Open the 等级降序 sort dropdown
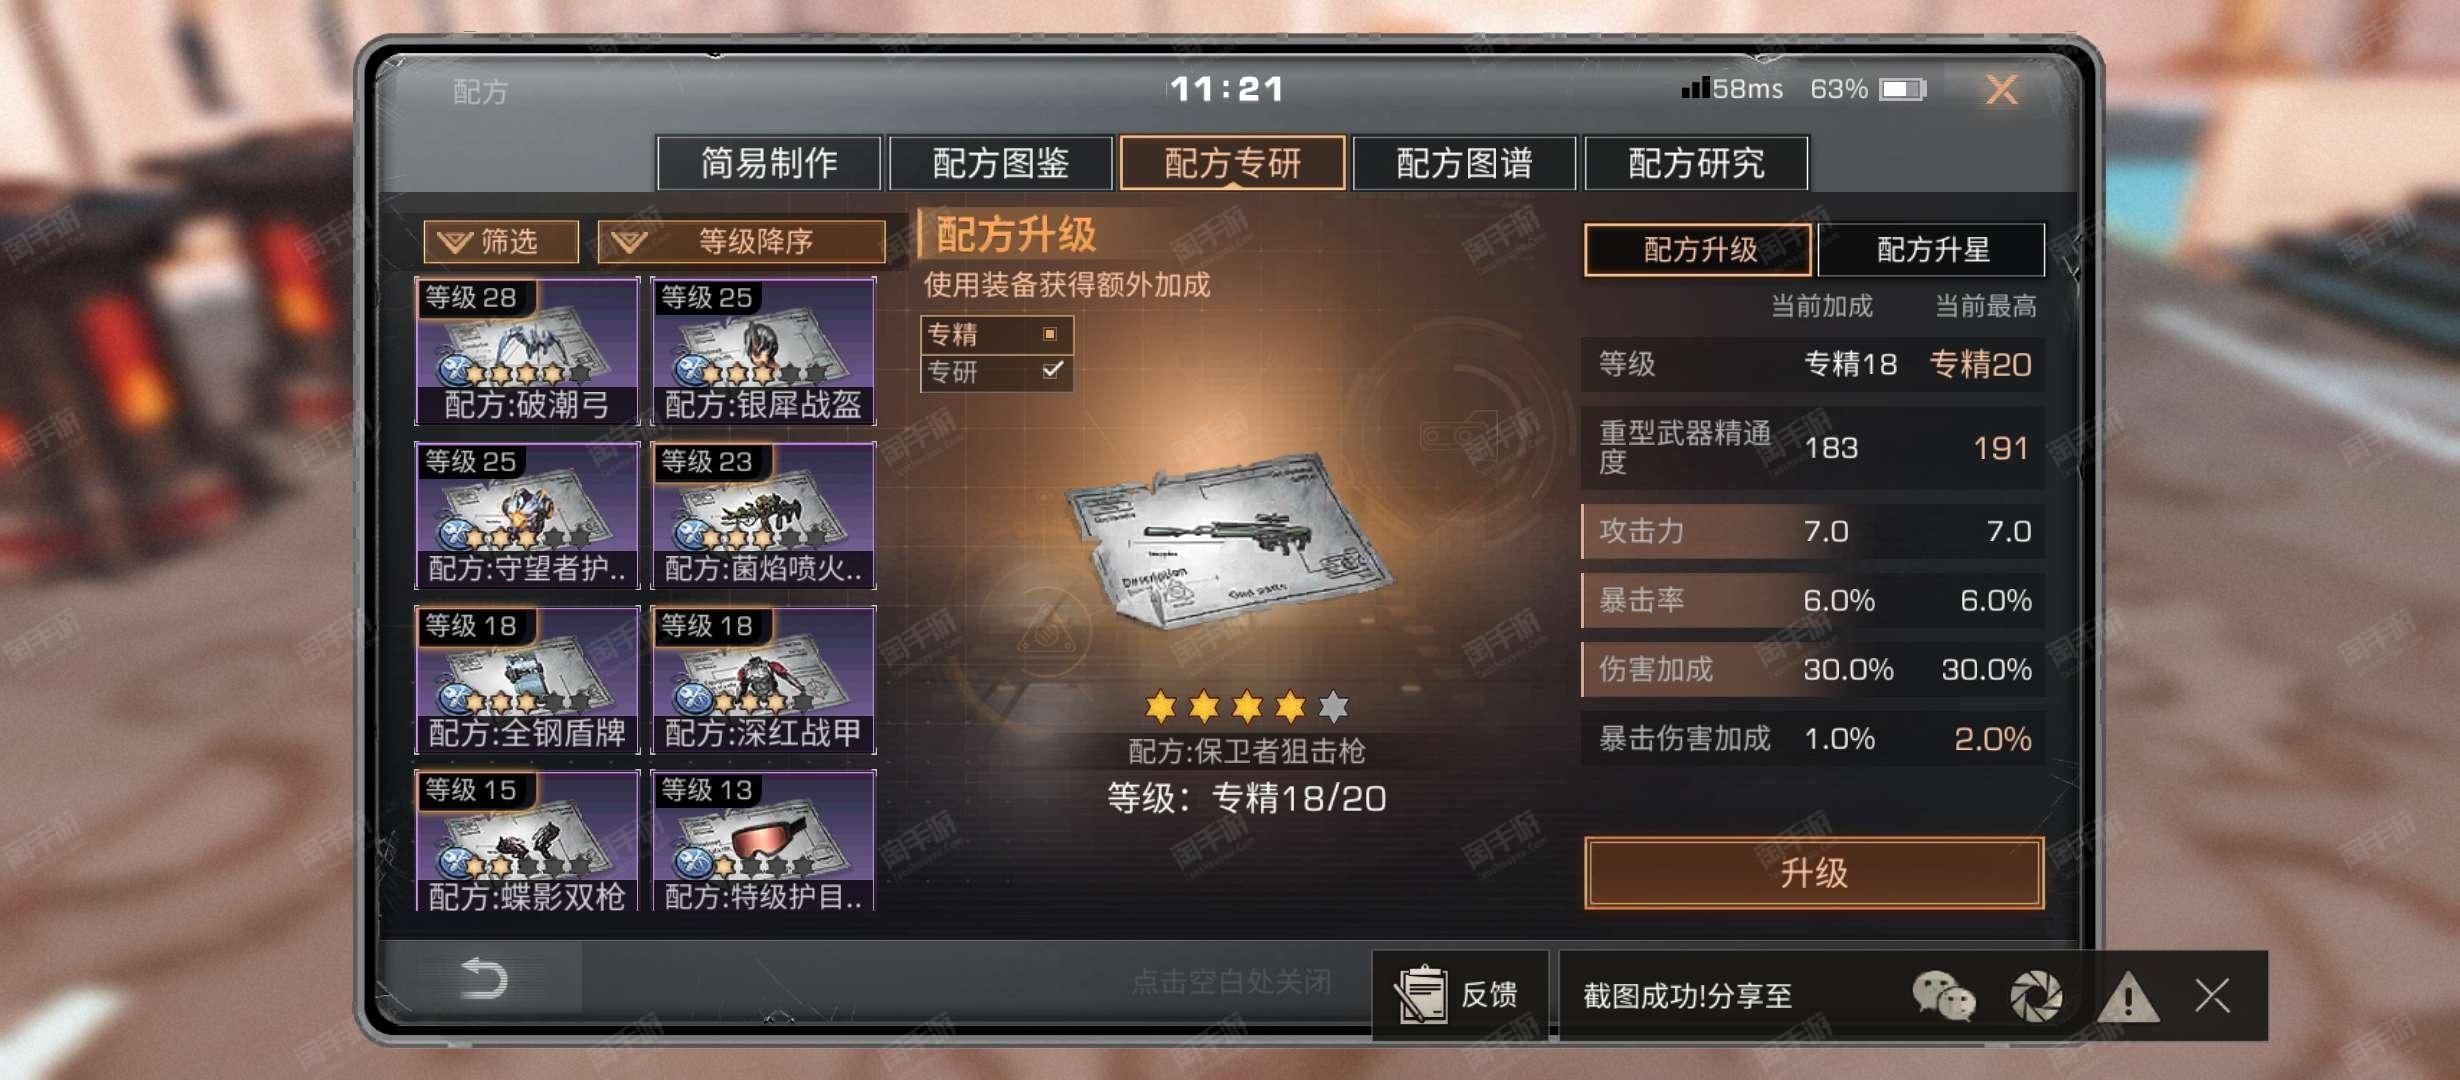The height and width of the screenshot is (1080, 2460). 741,241
